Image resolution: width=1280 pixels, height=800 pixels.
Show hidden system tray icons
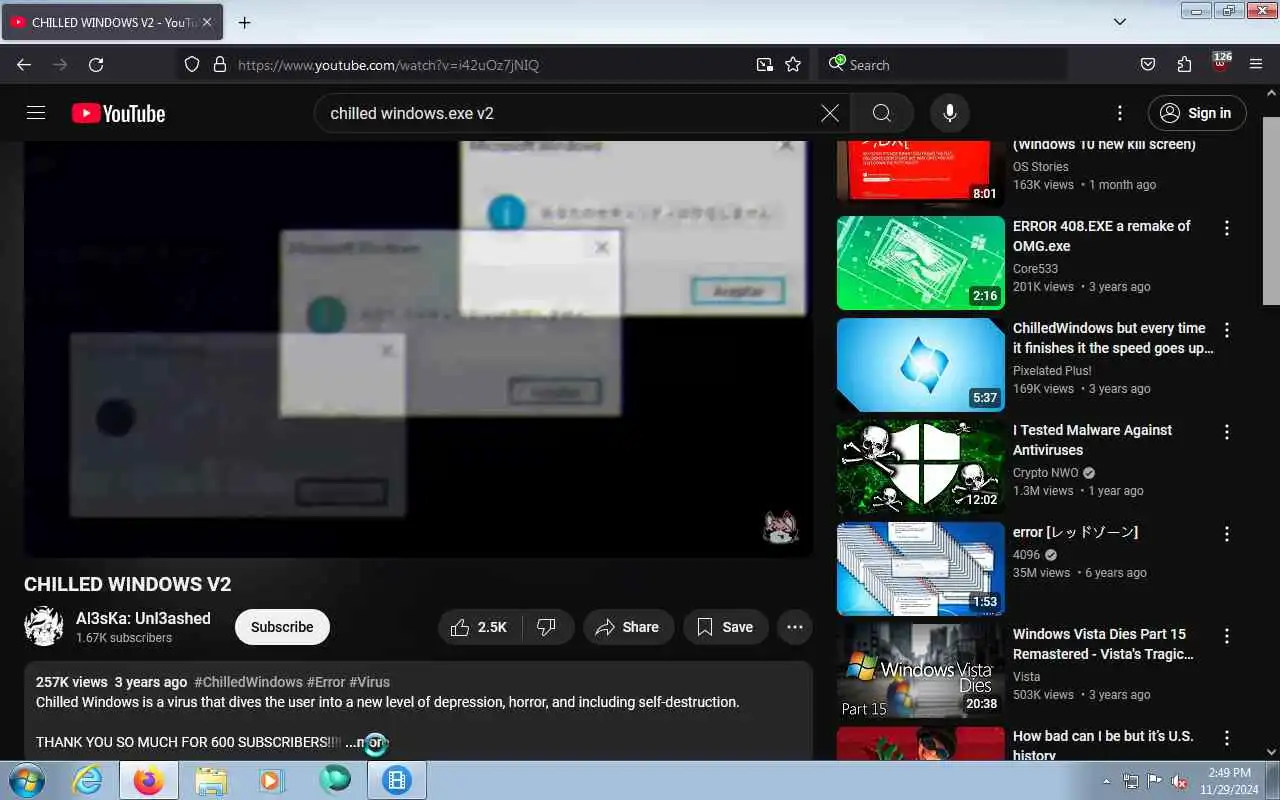click(1106, 781)
